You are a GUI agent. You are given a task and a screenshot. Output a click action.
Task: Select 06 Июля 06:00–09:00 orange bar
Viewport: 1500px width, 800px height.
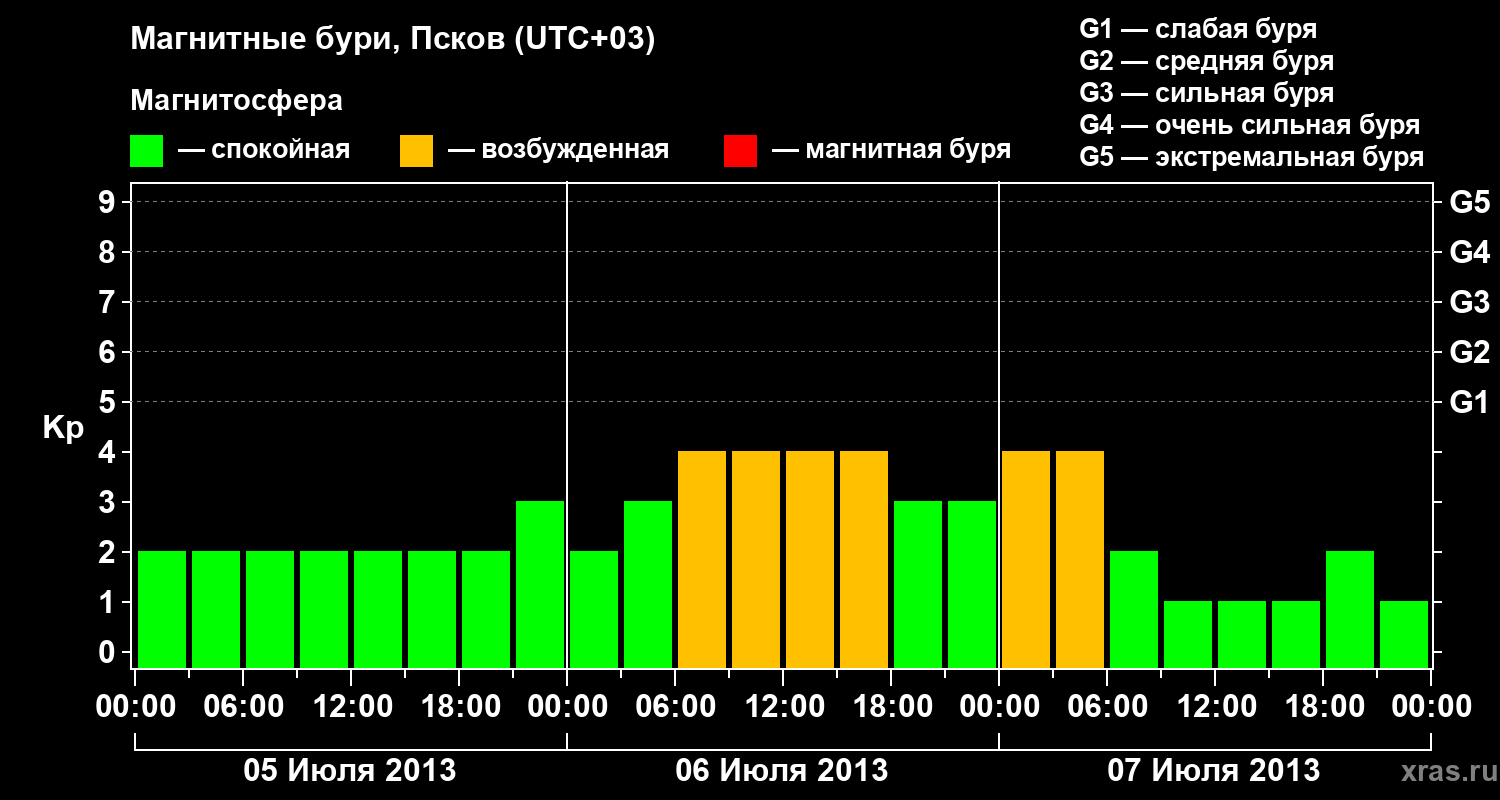702,559
